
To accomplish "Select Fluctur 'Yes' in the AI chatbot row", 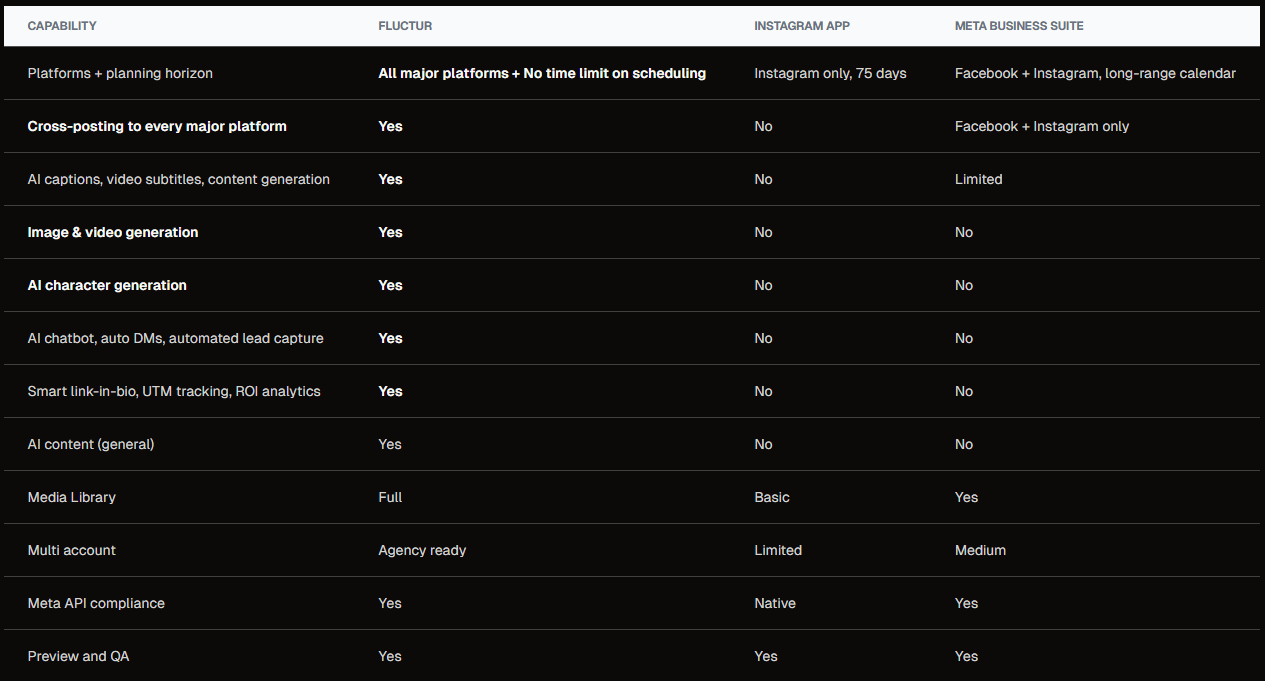I will click(x=390, y=338).
